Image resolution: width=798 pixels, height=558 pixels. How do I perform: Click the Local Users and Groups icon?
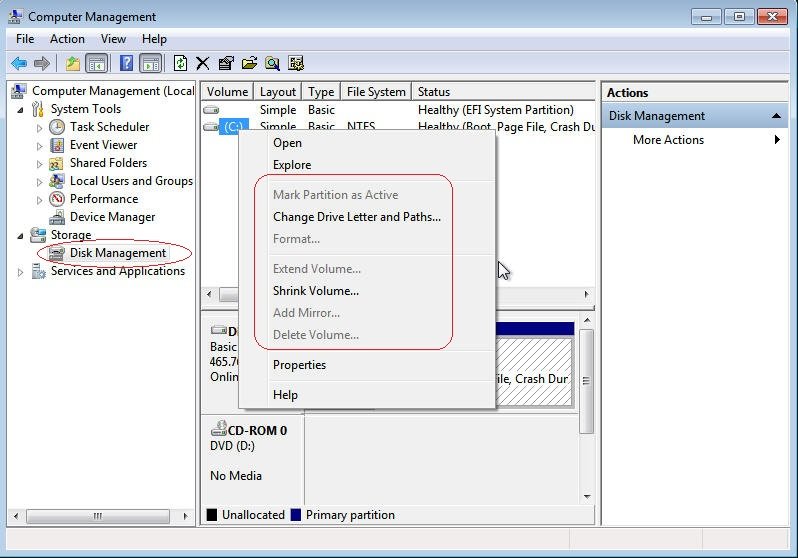[57, 181]
